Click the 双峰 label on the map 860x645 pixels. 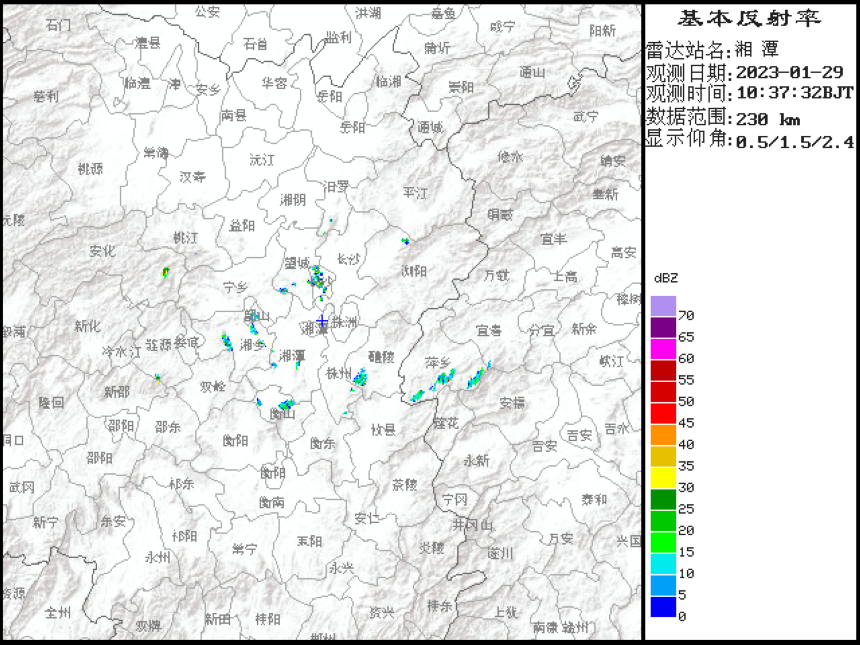coord(213,387)
